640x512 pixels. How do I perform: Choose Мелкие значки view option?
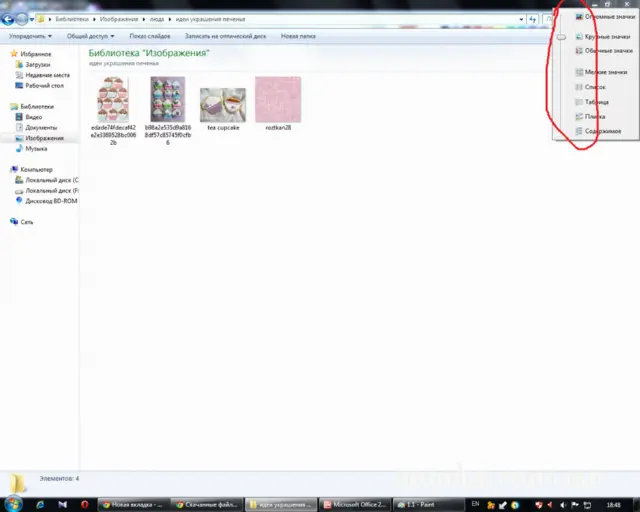click(x=601, y=72)
